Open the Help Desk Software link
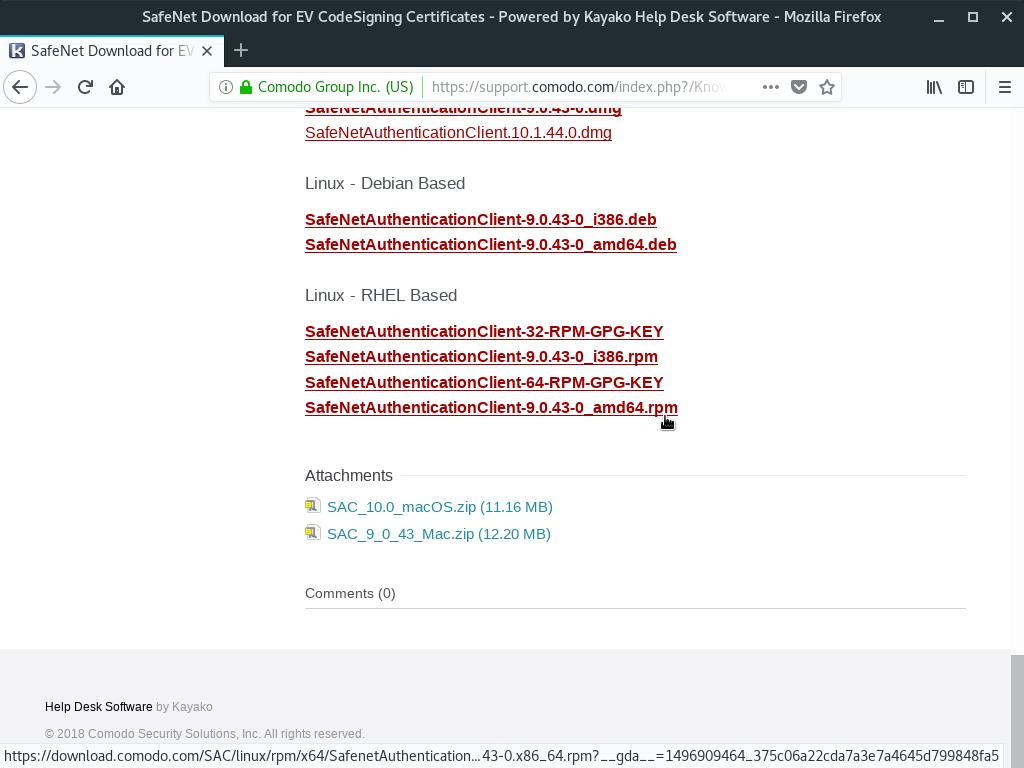 click(99, 707)
